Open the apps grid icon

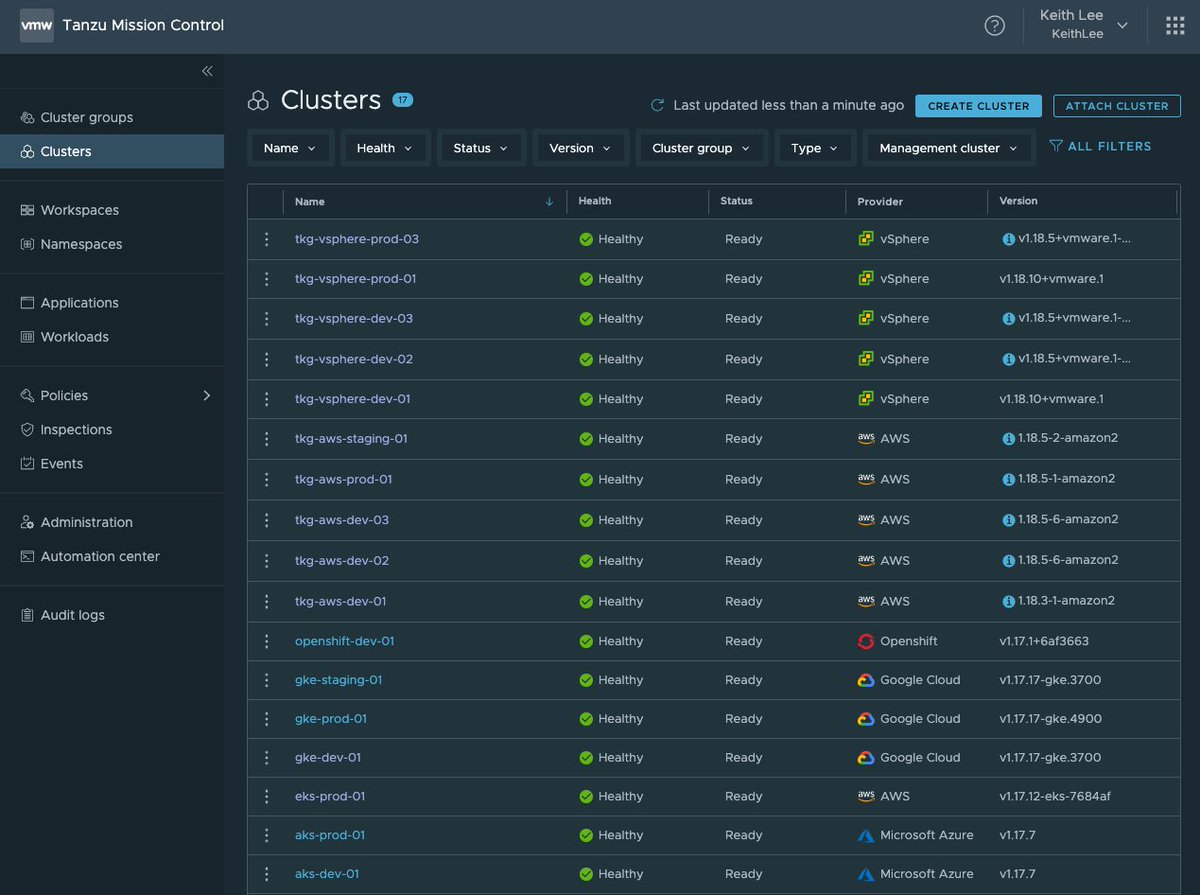click(x=1175, y=26)
